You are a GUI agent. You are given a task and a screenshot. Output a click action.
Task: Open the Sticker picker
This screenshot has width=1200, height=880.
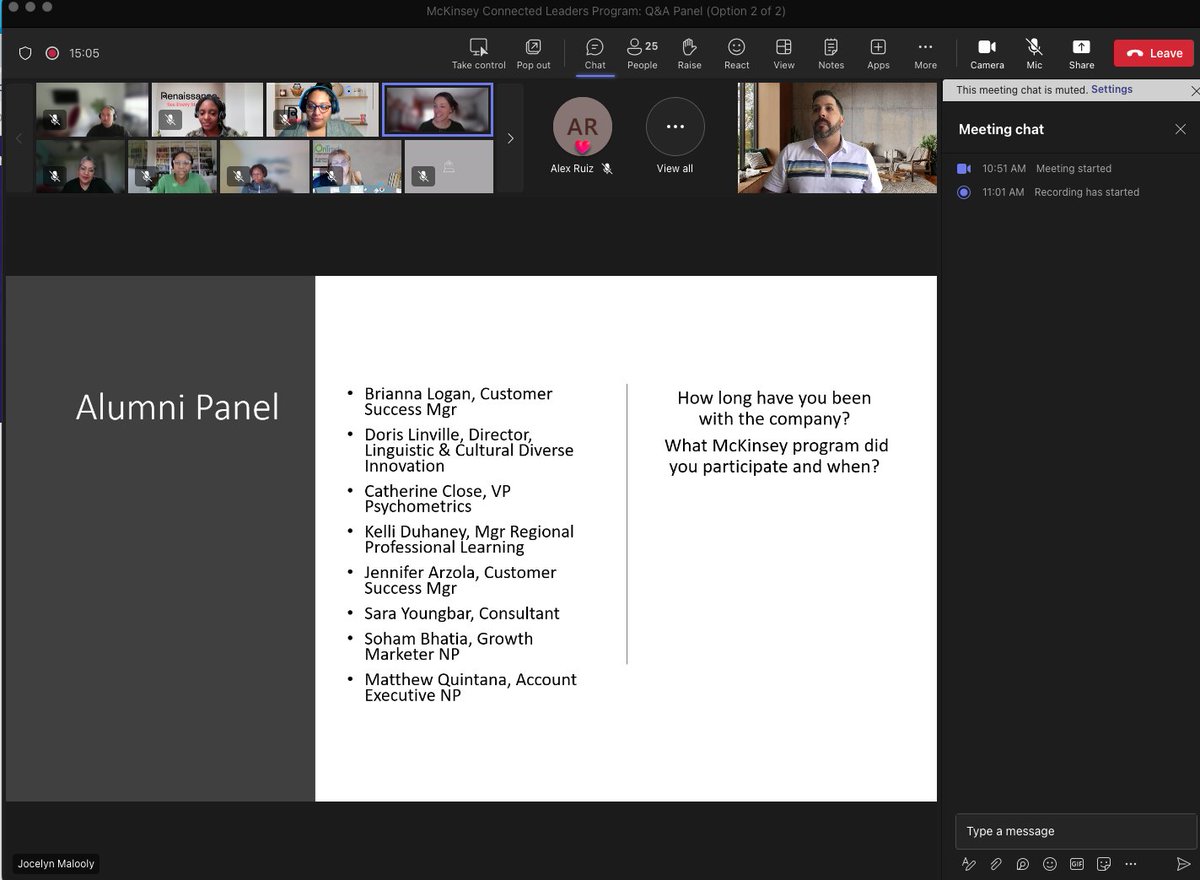click(1104, 864)
